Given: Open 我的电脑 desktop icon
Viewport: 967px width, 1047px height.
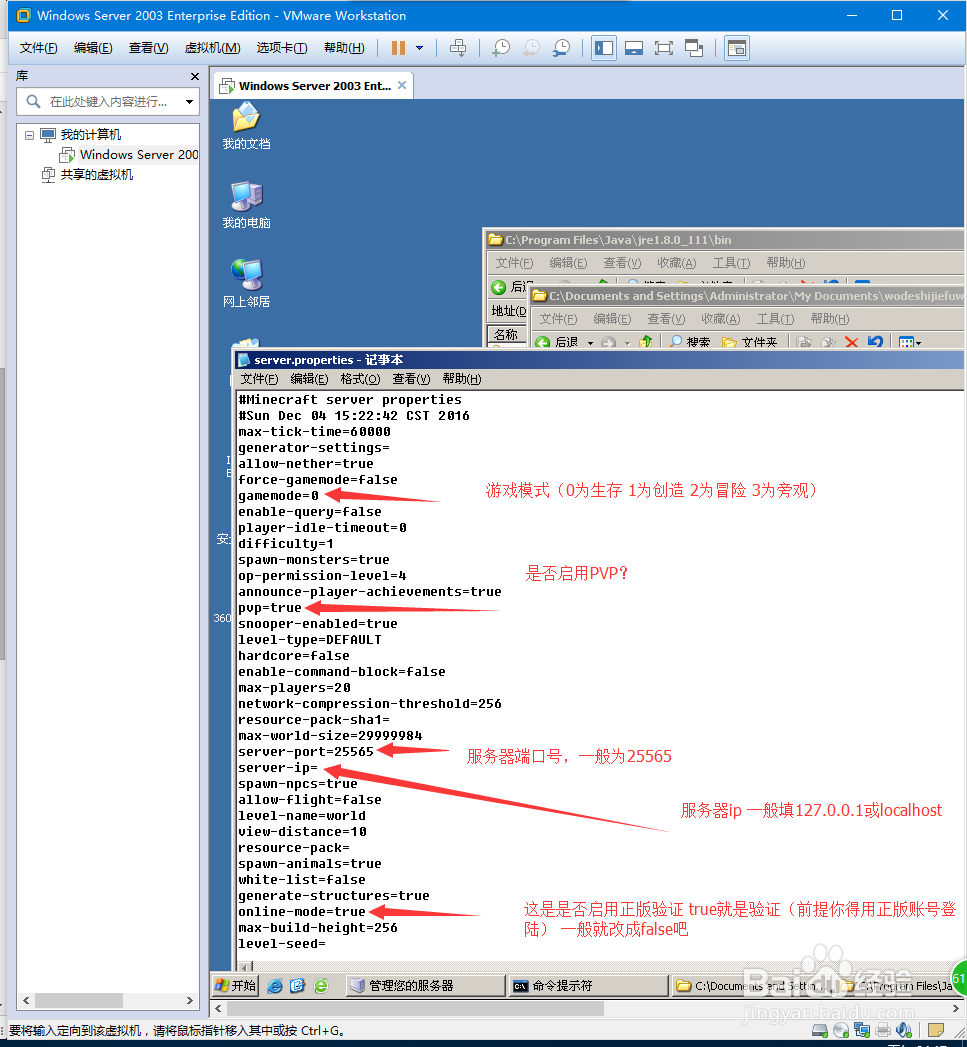Looking at the screenshot, I should click(x=246, y=205).
